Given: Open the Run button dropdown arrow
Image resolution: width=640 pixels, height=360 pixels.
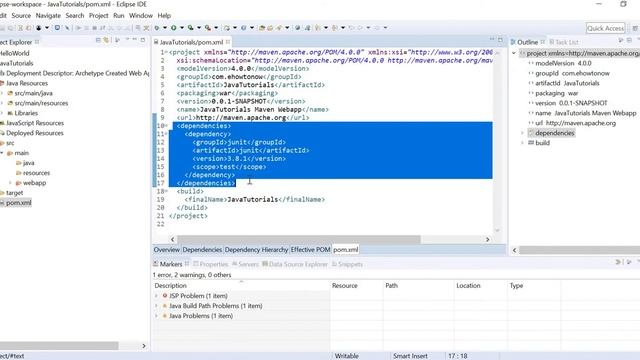Looking at the screenshot, I should pyautogui.click(x=182, y=28).
